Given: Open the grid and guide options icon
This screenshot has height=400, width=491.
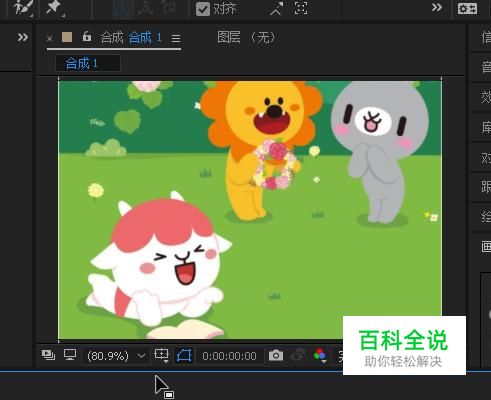Looking at the screenshot, I should (x=161, y=355).
